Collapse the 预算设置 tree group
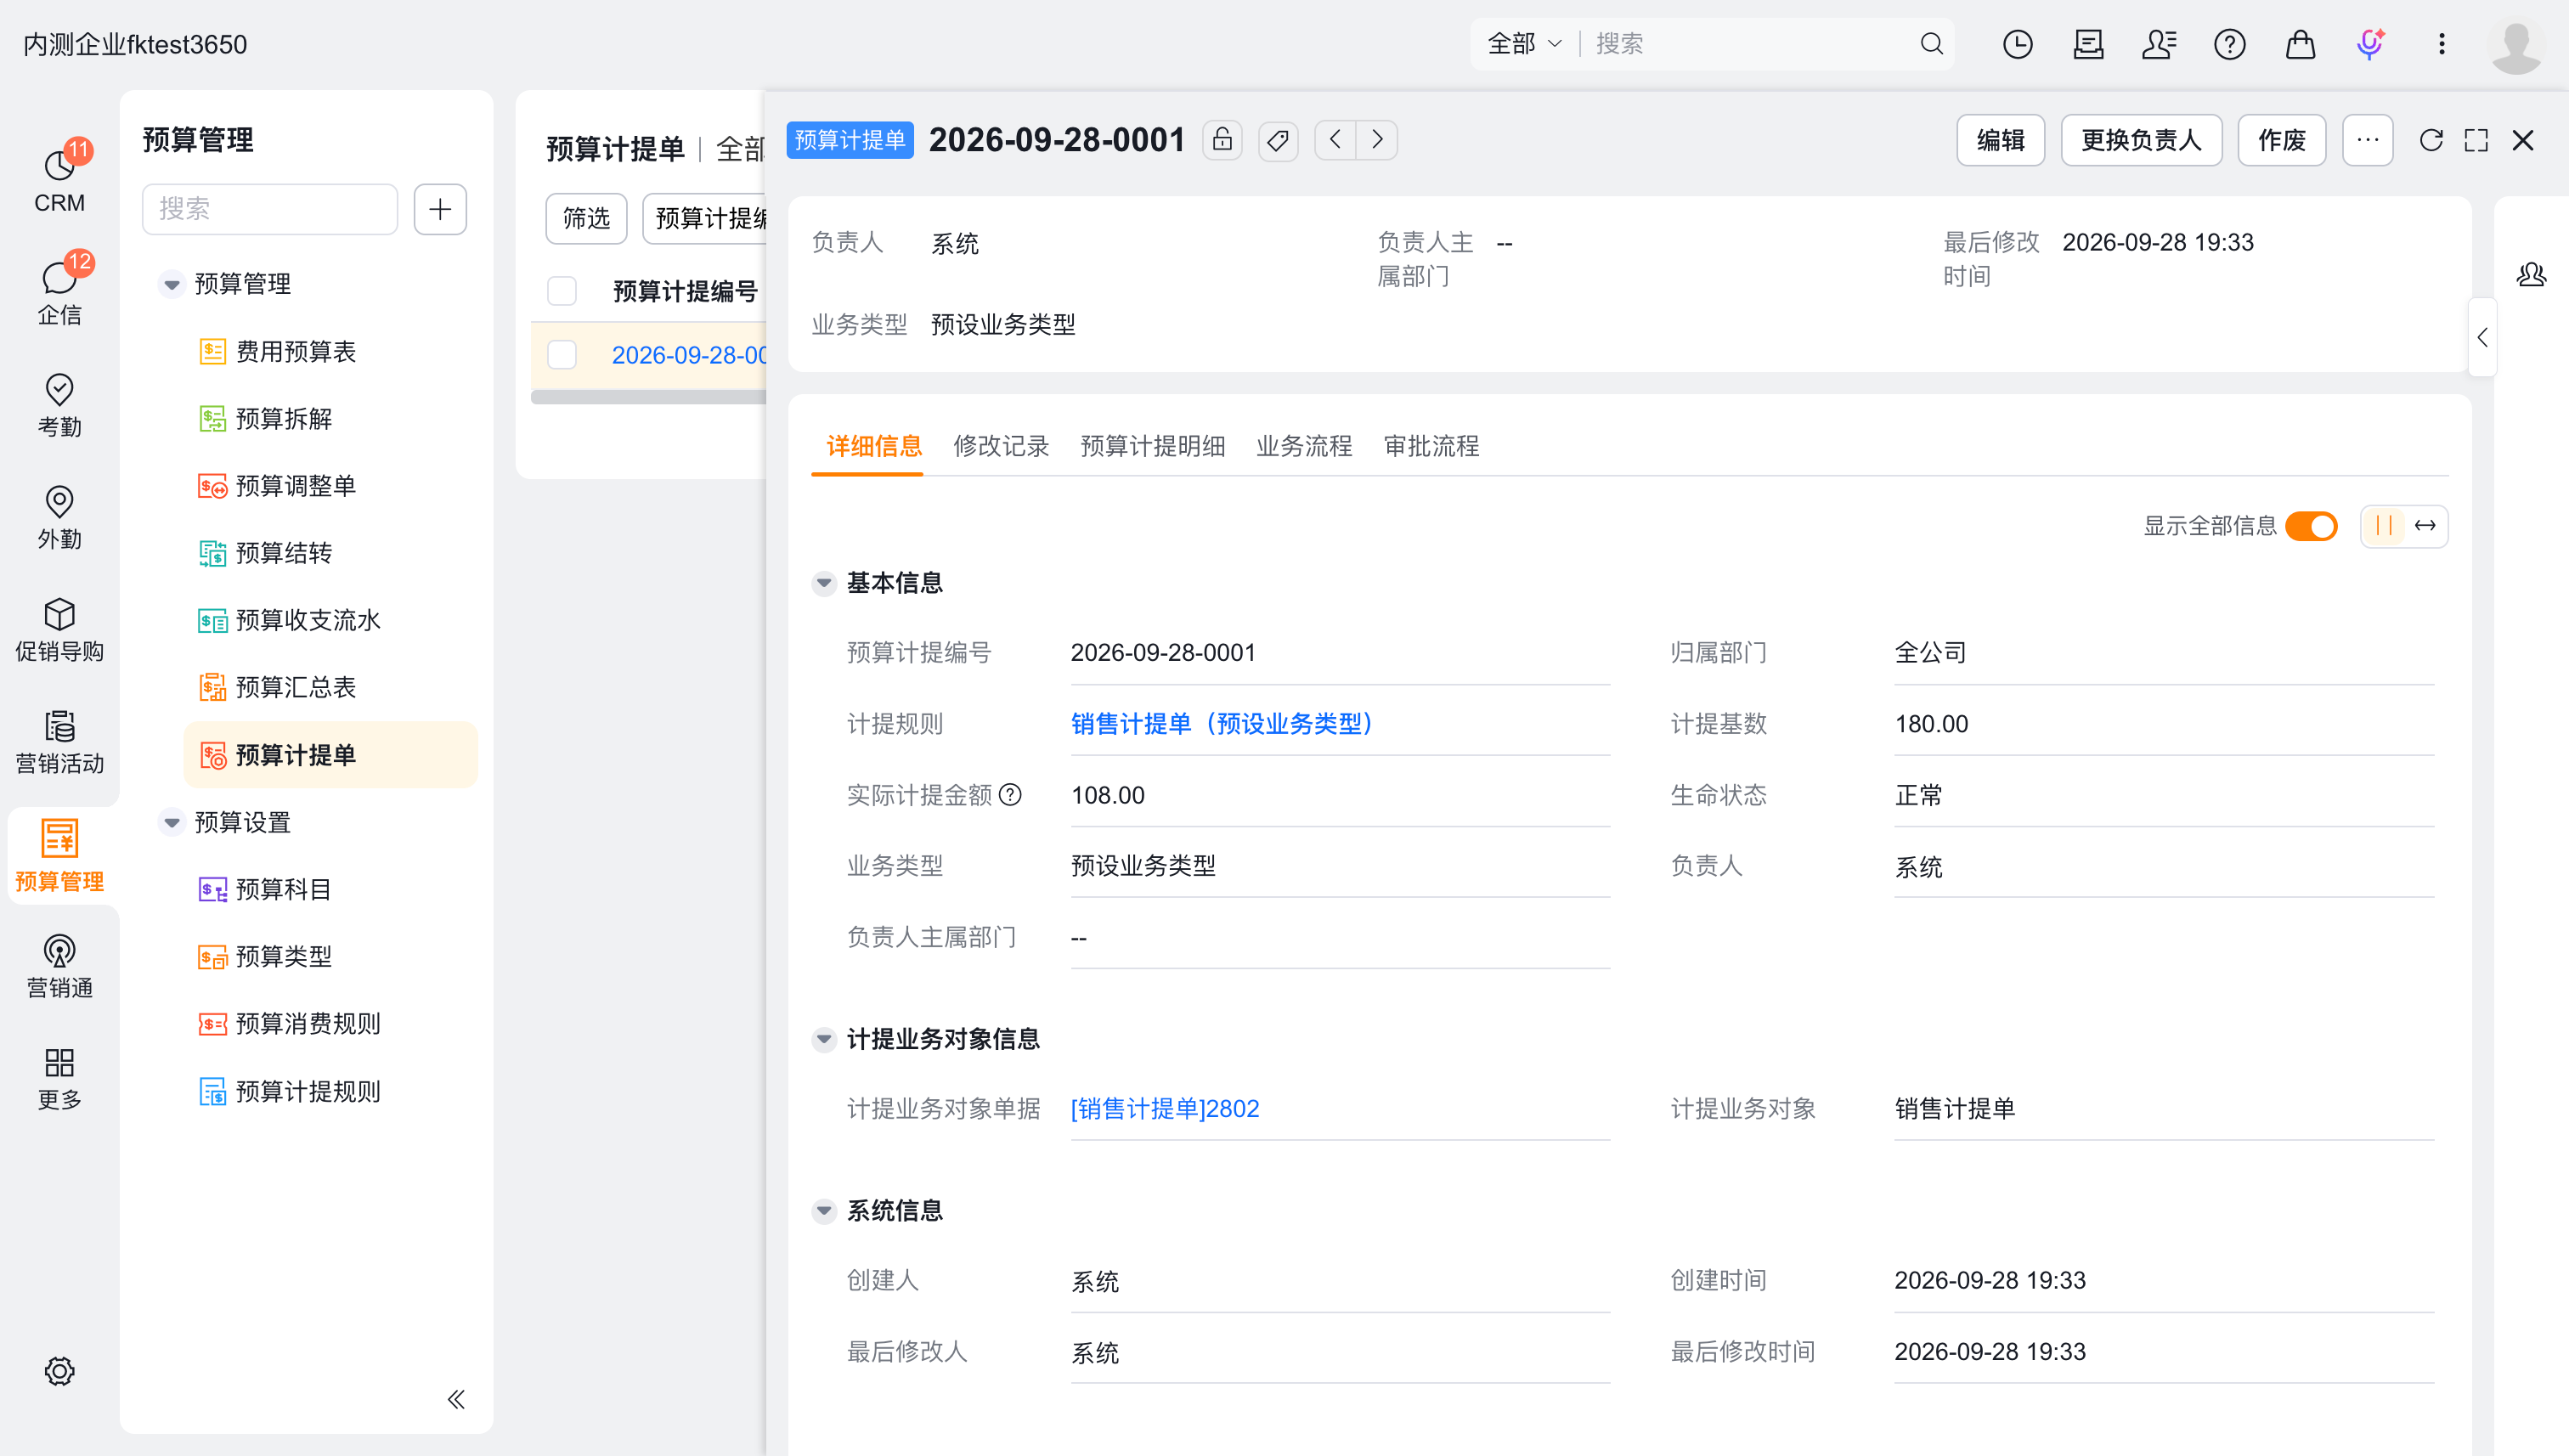This screenshot has width=2569, height=1456. click(x=172, y=822)
